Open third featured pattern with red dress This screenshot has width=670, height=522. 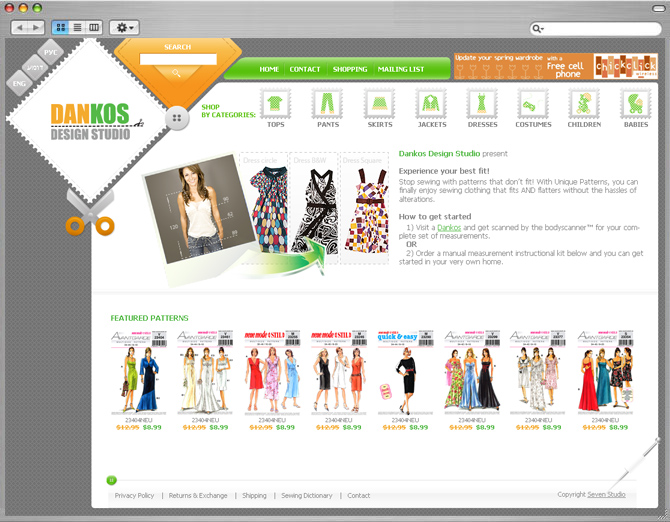(272, 372)
